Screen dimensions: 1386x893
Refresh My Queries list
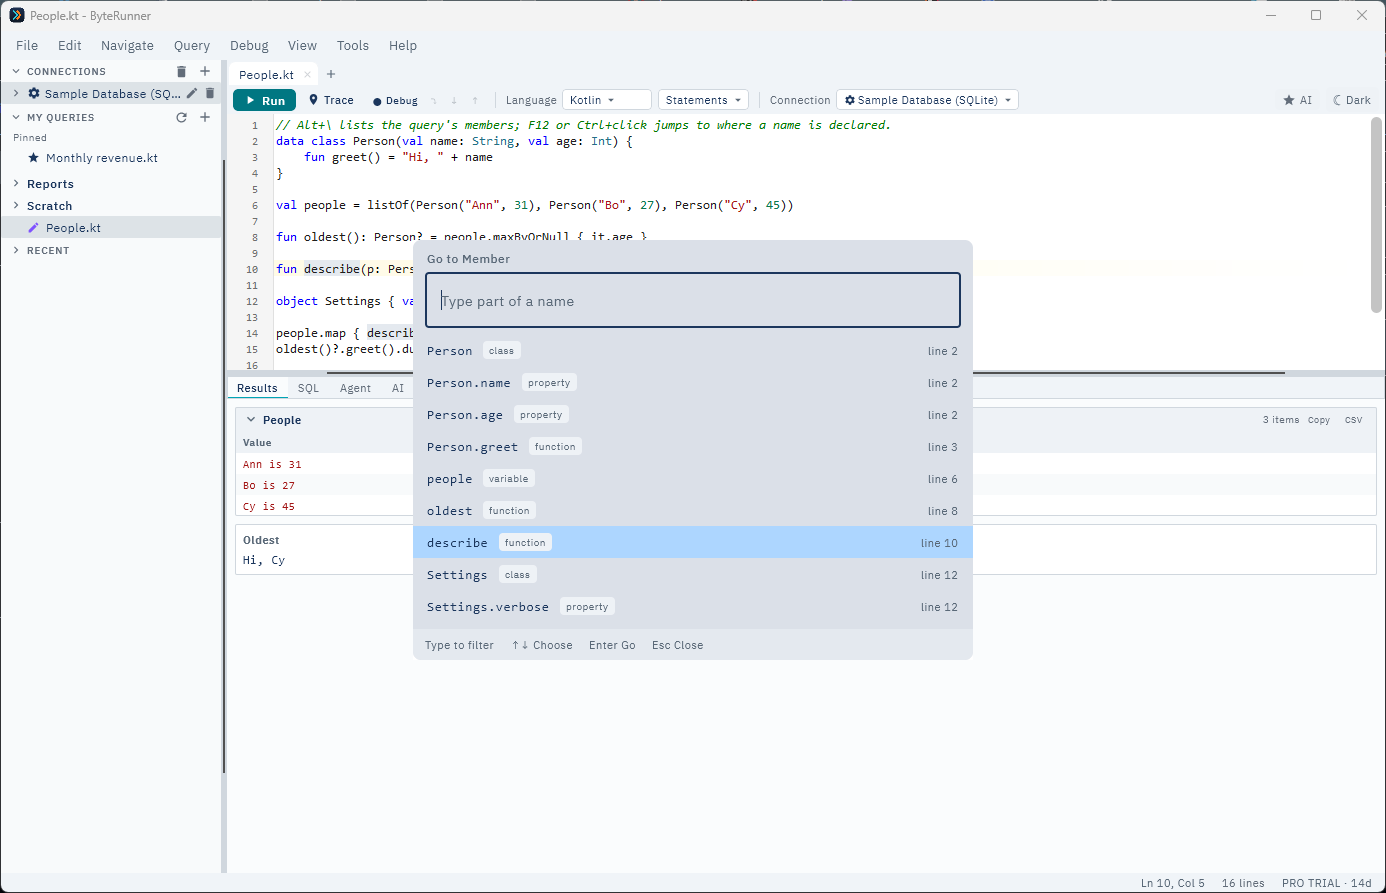point(181,117)
